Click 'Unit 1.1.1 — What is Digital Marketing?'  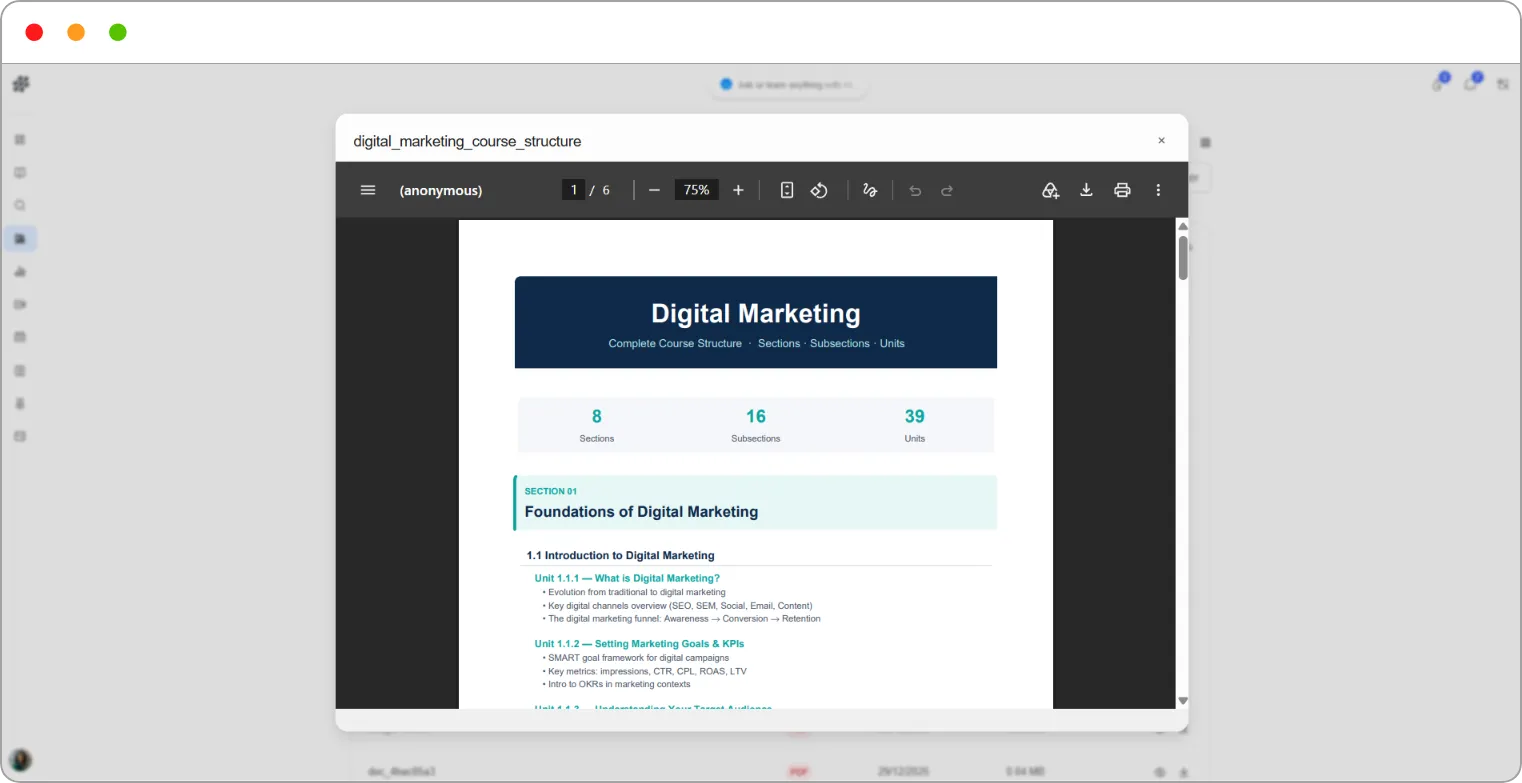tap(627, 578)
